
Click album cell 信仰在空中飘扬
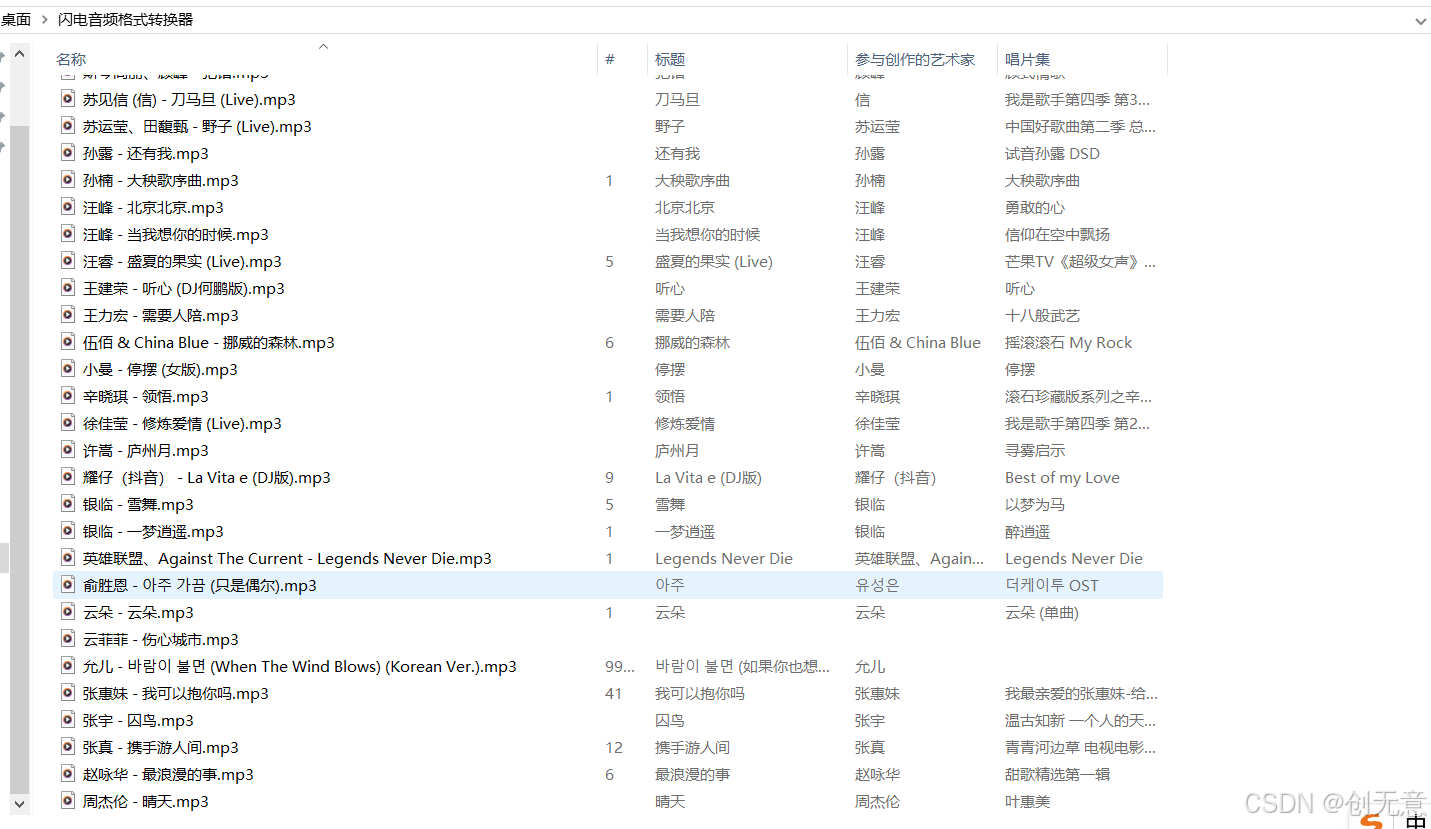pos(1058,234)
